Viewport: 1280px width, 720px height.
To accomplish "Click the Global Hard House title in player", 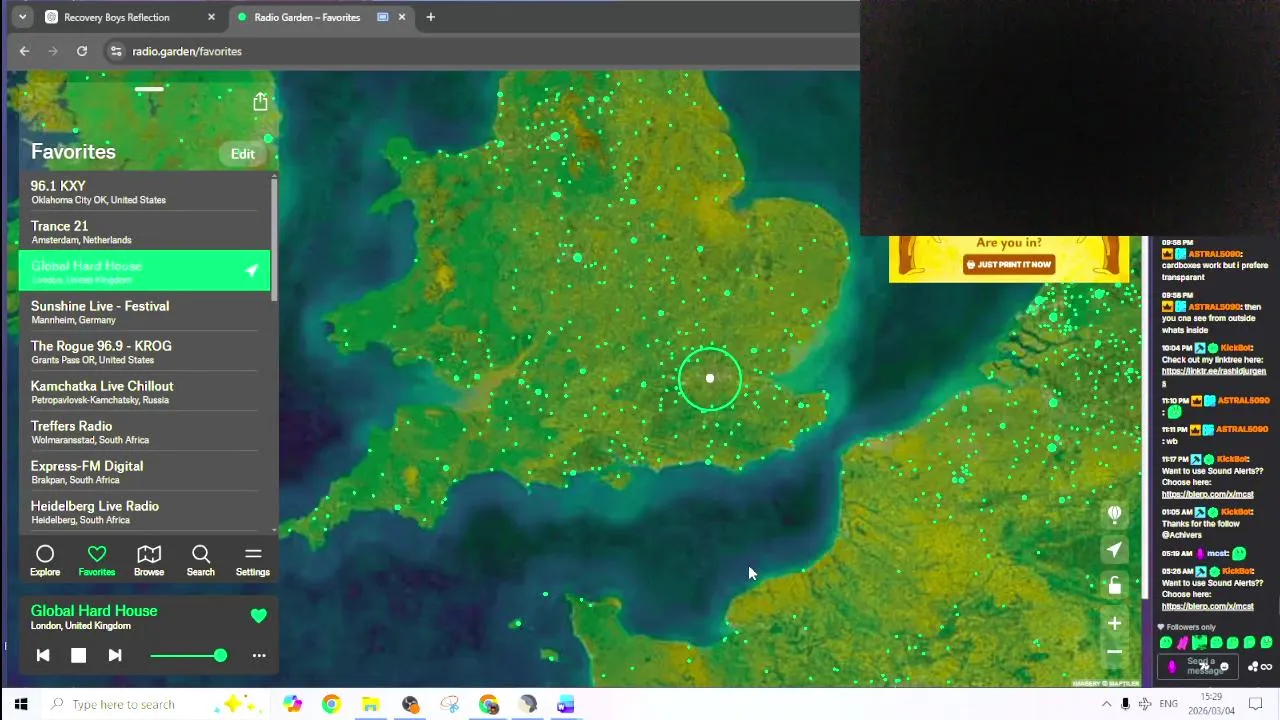I will pos(94,611).
